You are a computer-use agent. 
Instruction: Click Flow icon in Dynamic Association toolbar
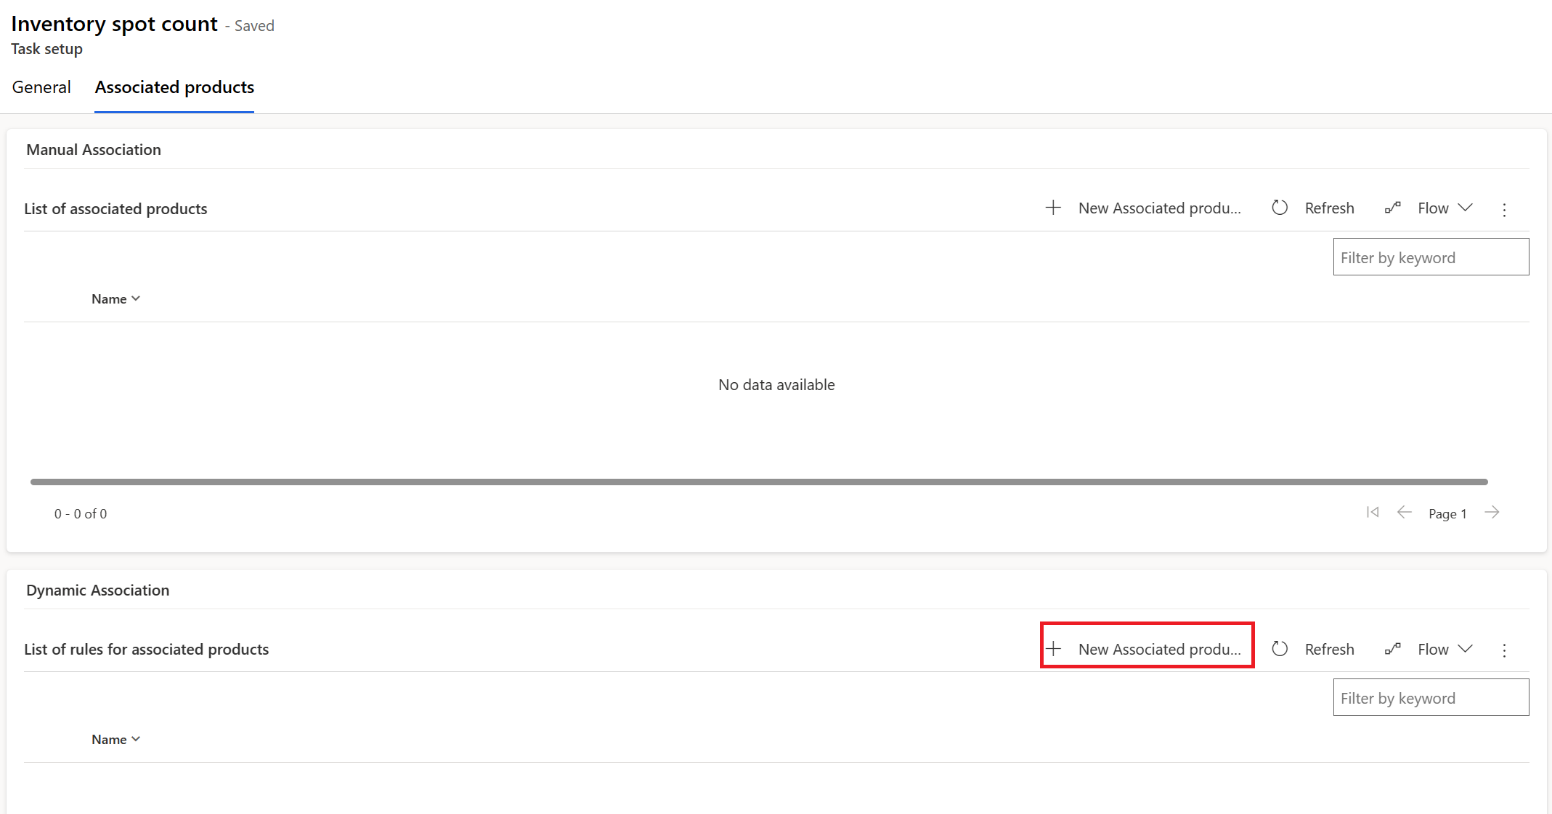tap(1392, 649)
